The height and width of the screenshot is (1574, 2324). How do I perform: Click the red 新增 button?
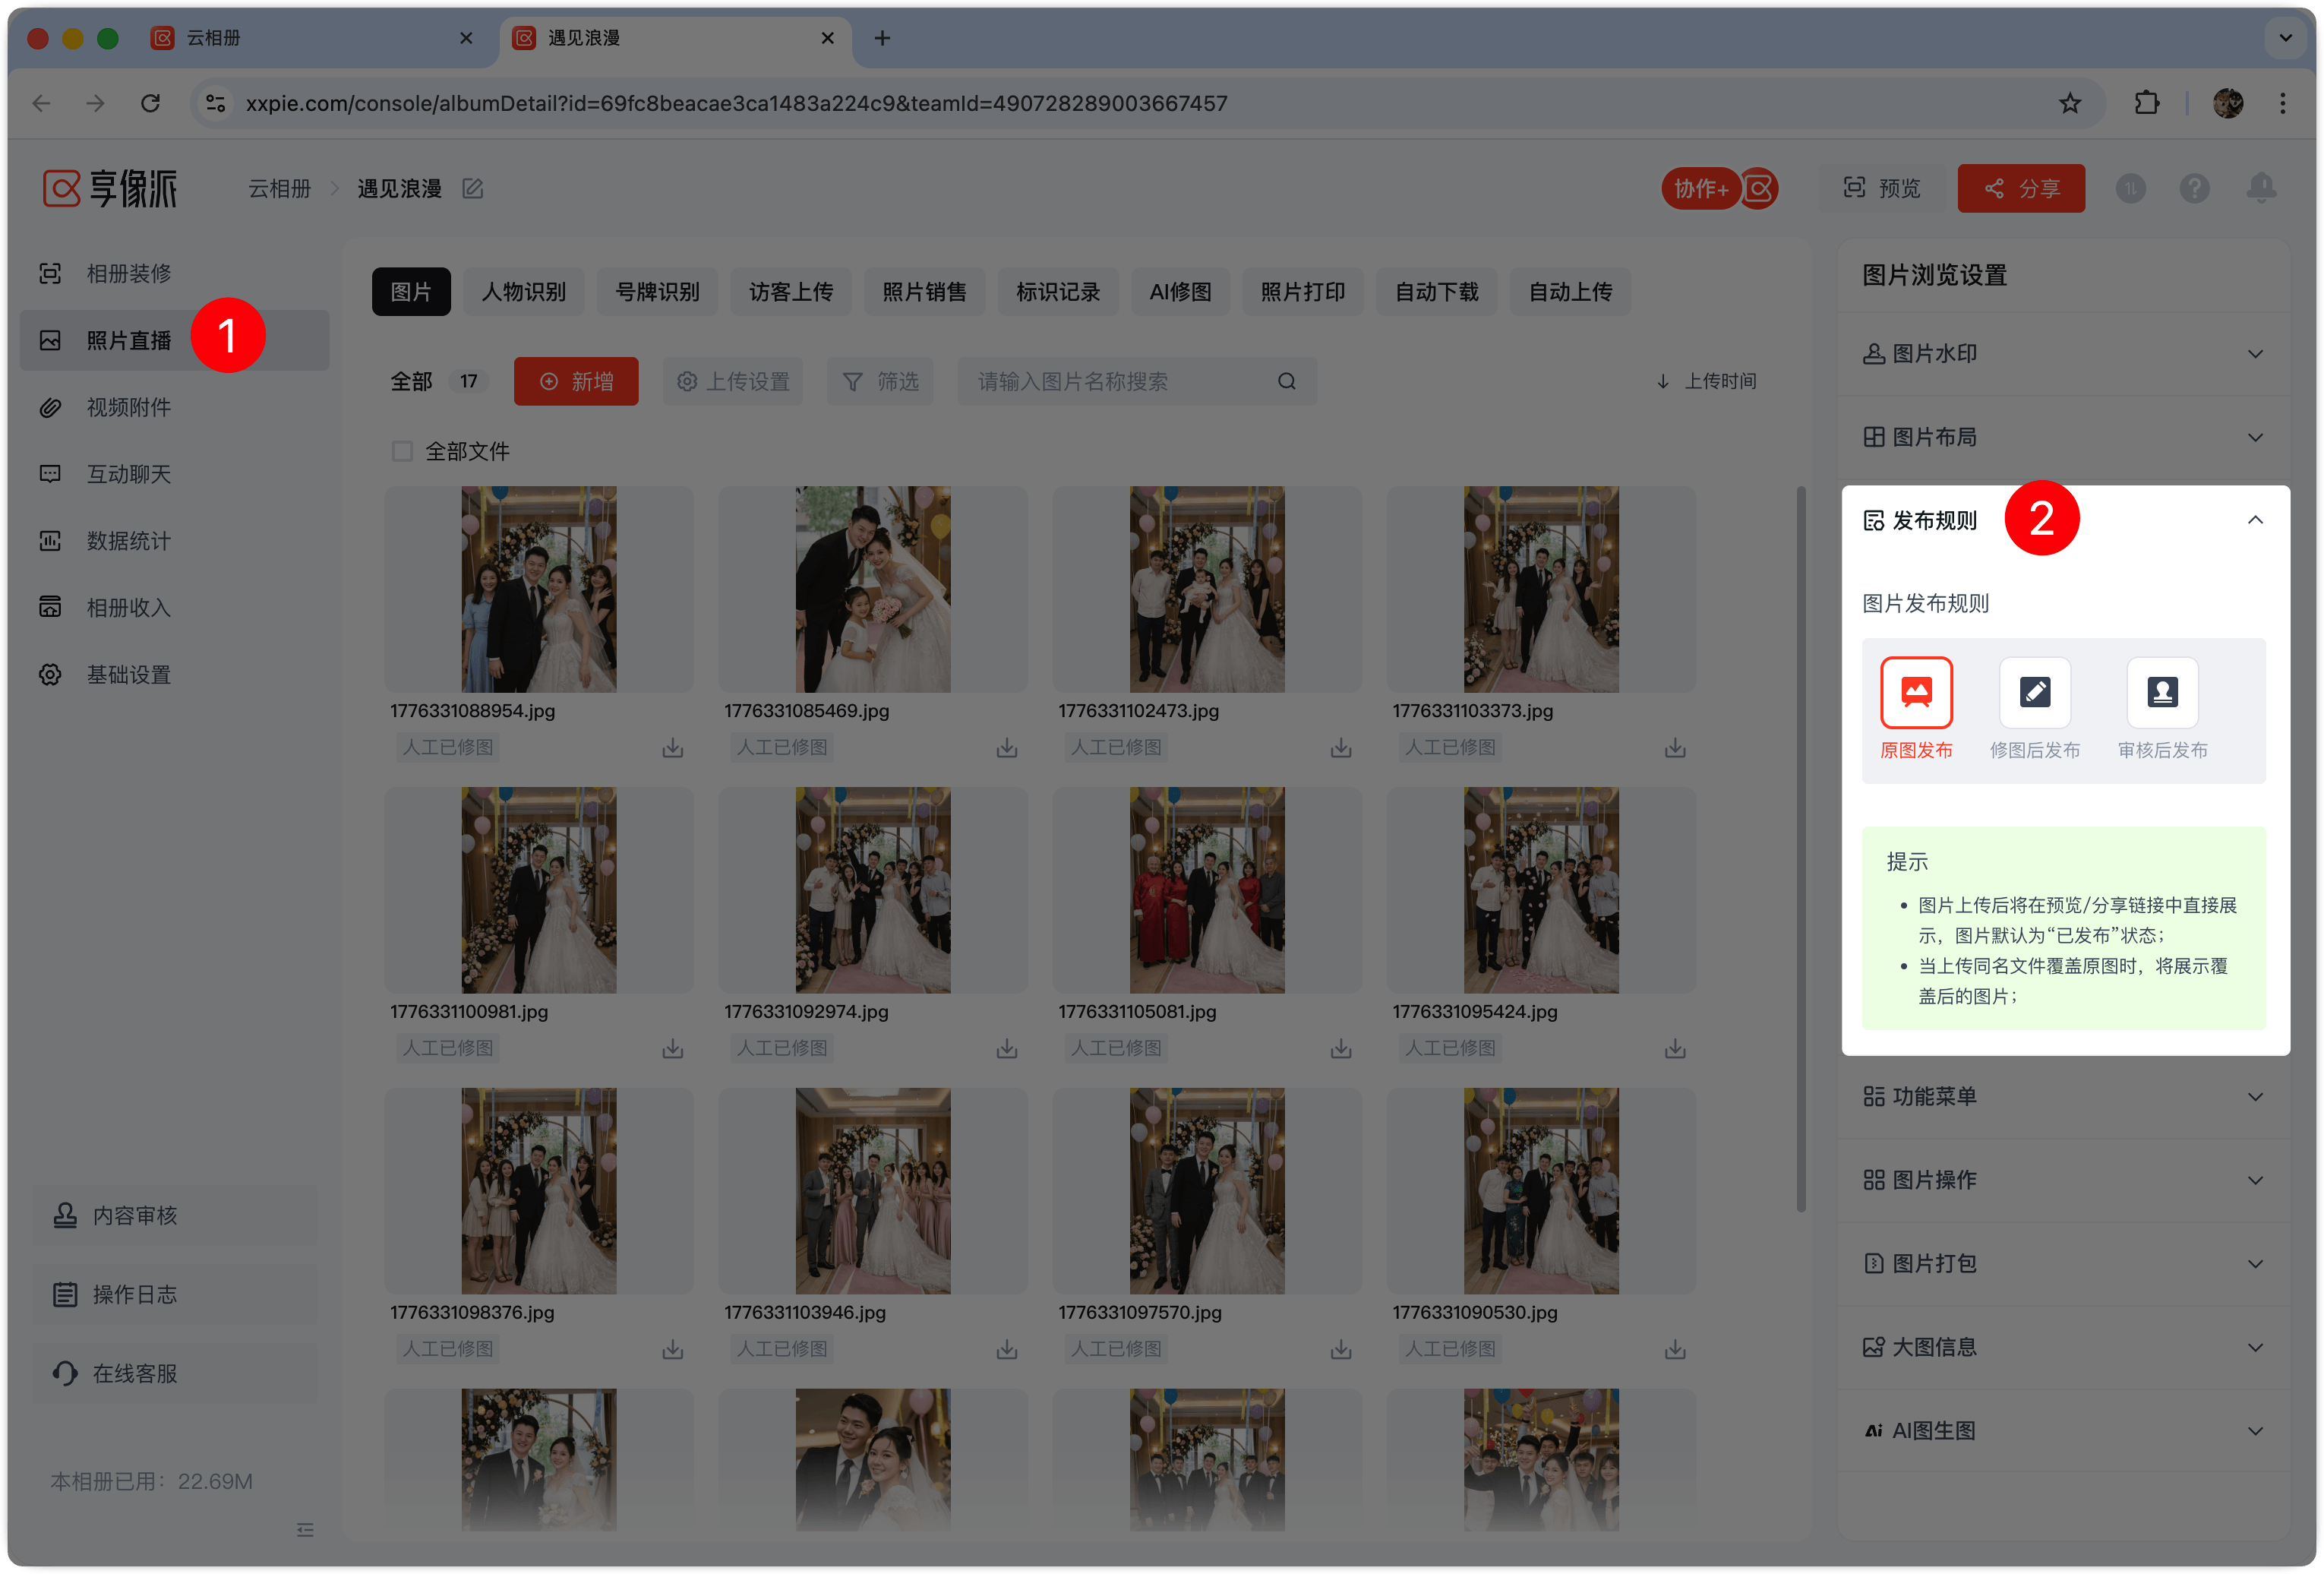click(576, 381)
